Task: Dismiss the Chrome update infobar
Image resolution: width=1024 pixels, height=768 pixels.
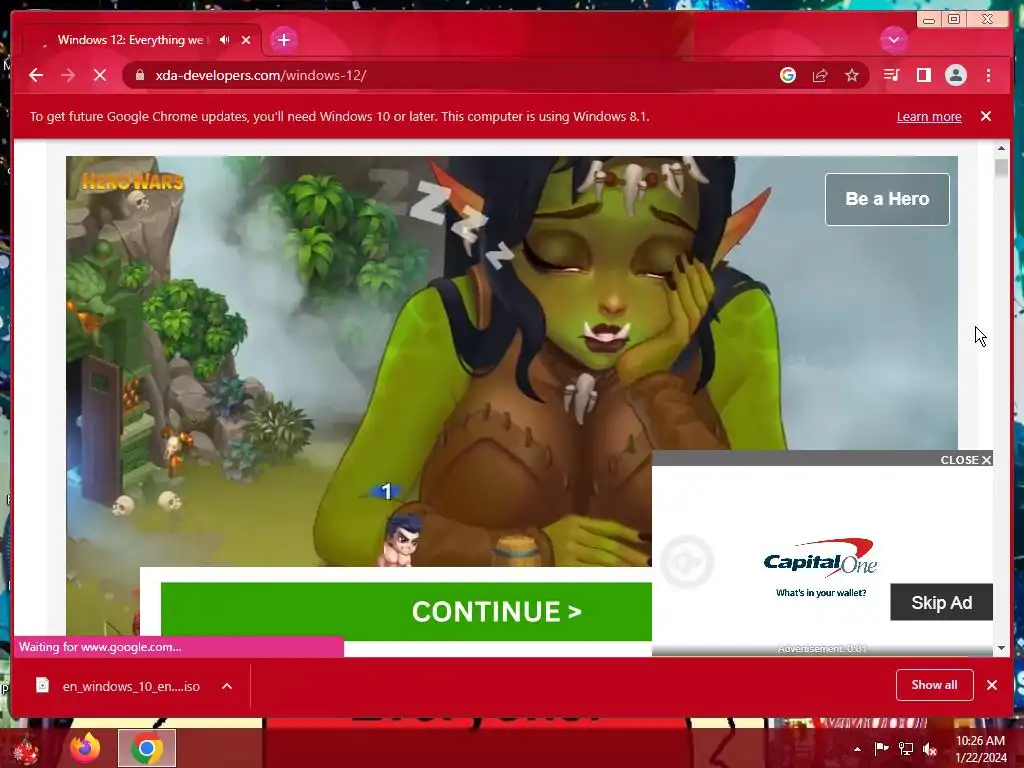Action: click(x=986, y=116)
